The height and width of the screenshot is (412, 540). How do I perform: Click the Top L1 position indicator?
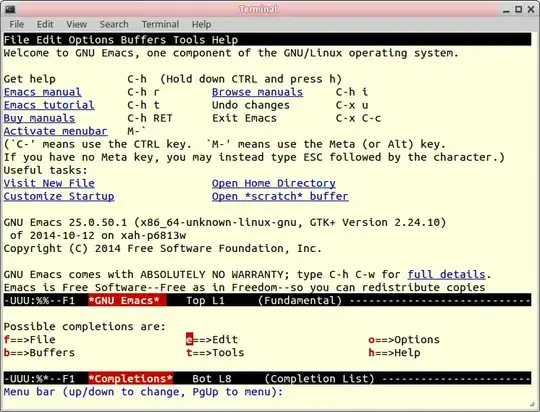pyautogui.click(x=205, y=300)
